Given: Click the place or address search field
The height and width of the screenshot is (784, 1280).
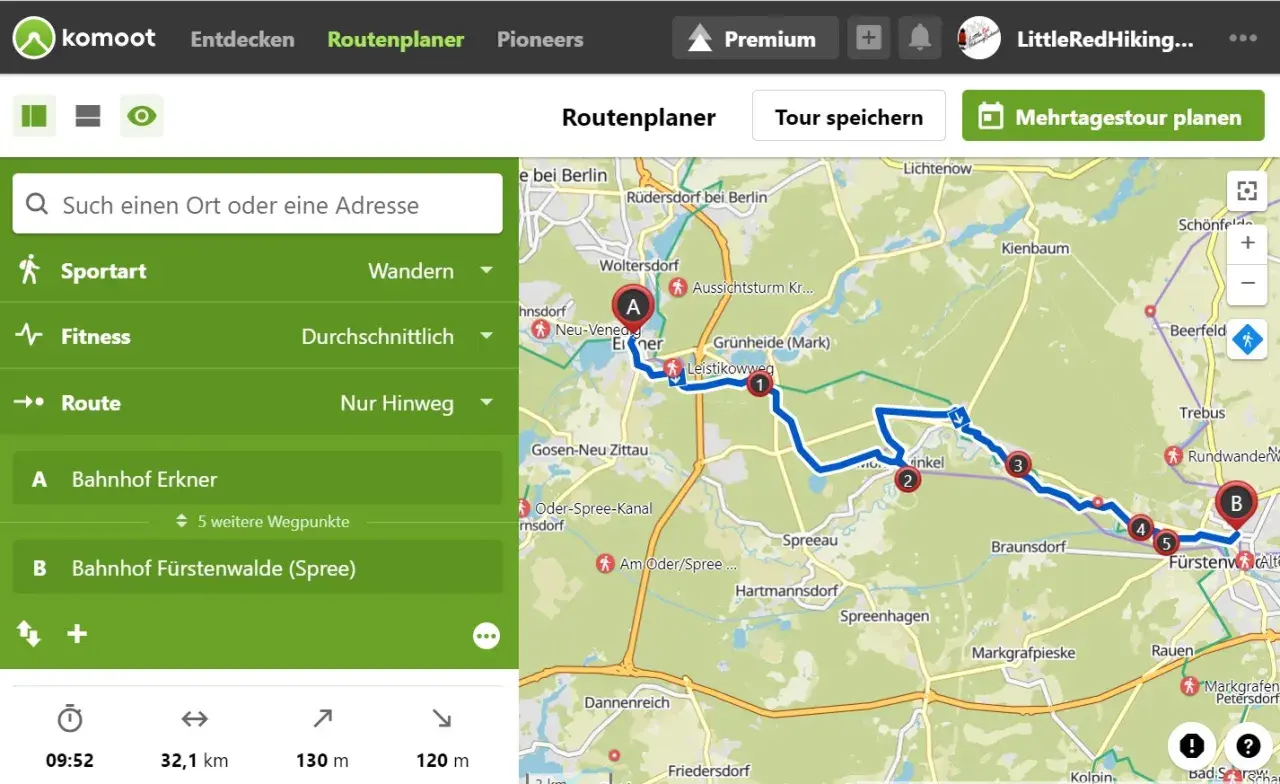Looking at the screenshot, I should click(x=257, y=204).
